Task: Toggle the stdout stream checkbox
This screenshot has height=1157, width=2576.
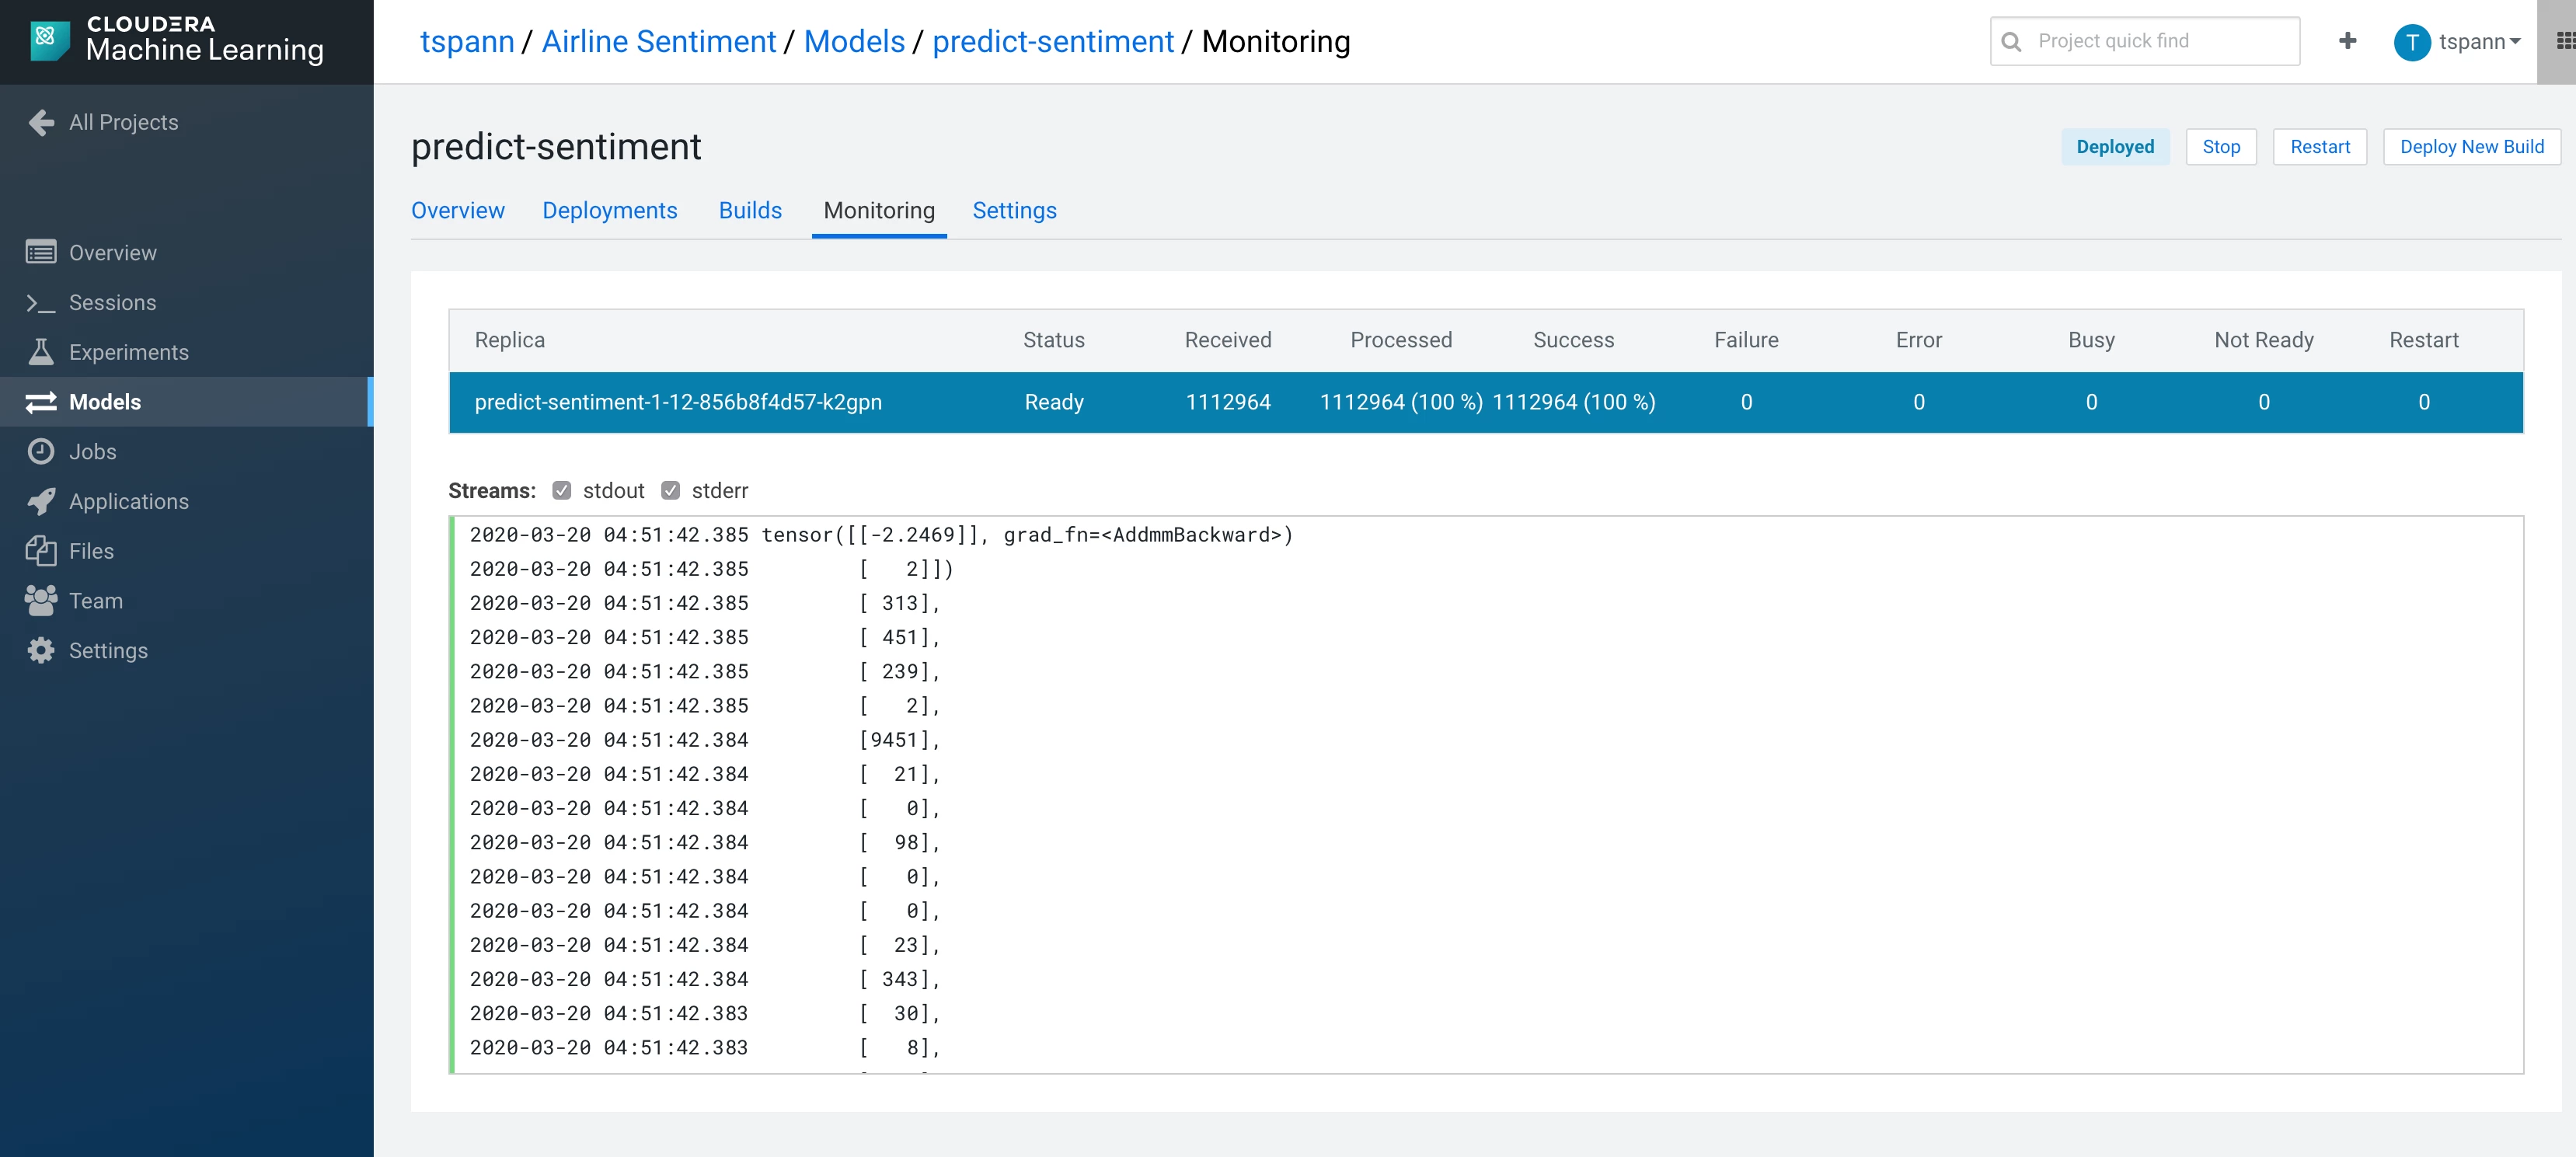Action: 562,491
